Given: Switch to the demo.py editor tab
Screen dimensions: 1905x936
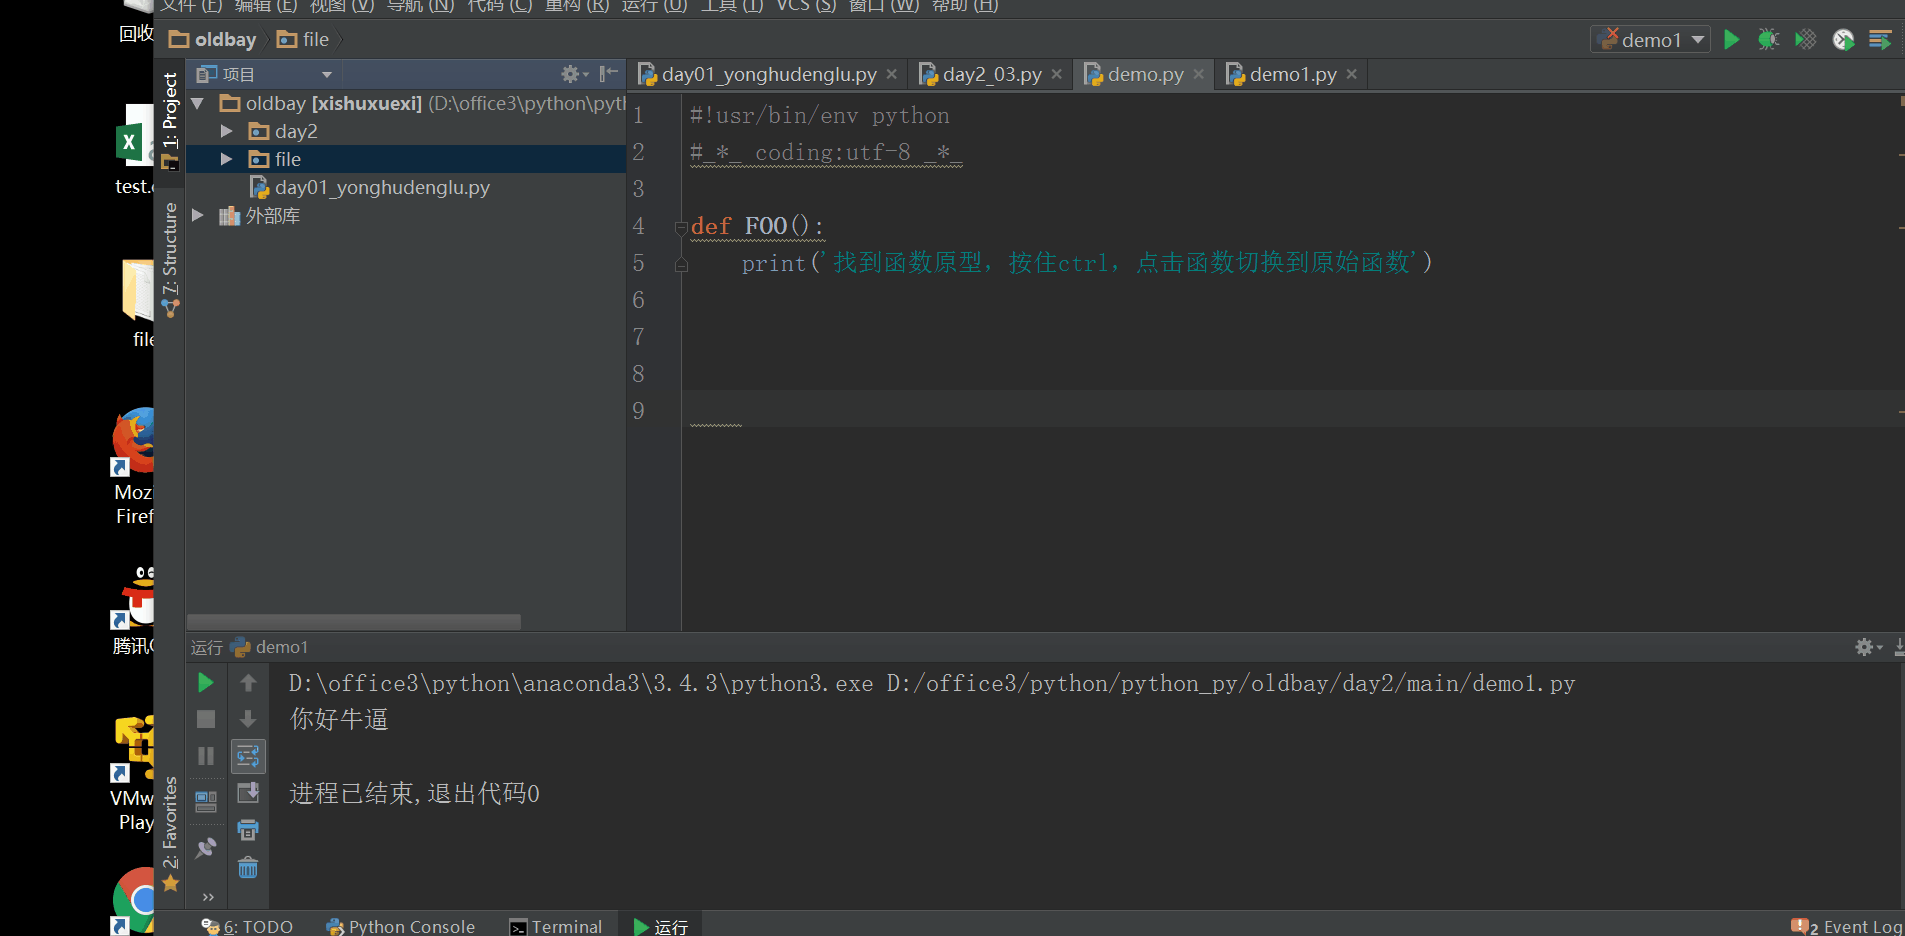Looking at the screenshot, I should (1144, 74).
